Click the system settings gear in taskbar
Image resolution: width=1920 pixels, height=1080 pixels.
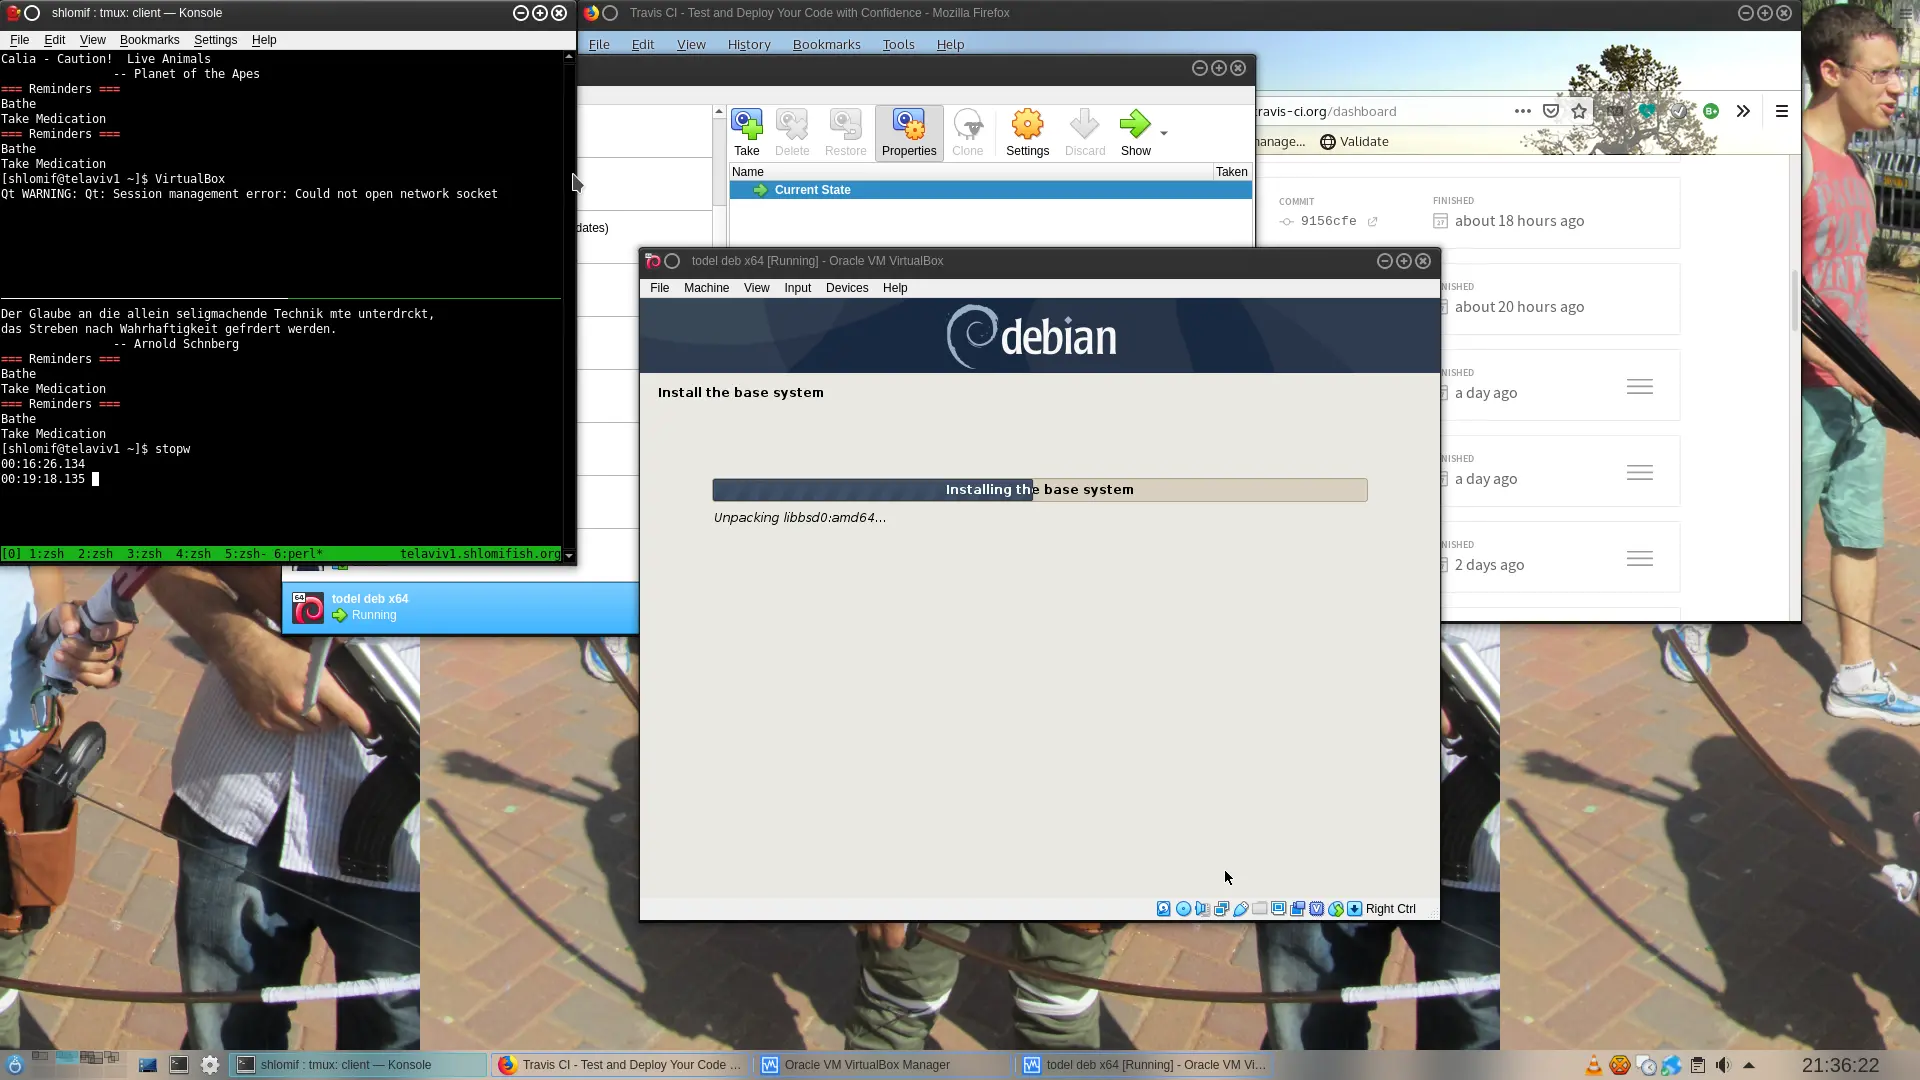tap(209, 1065)
